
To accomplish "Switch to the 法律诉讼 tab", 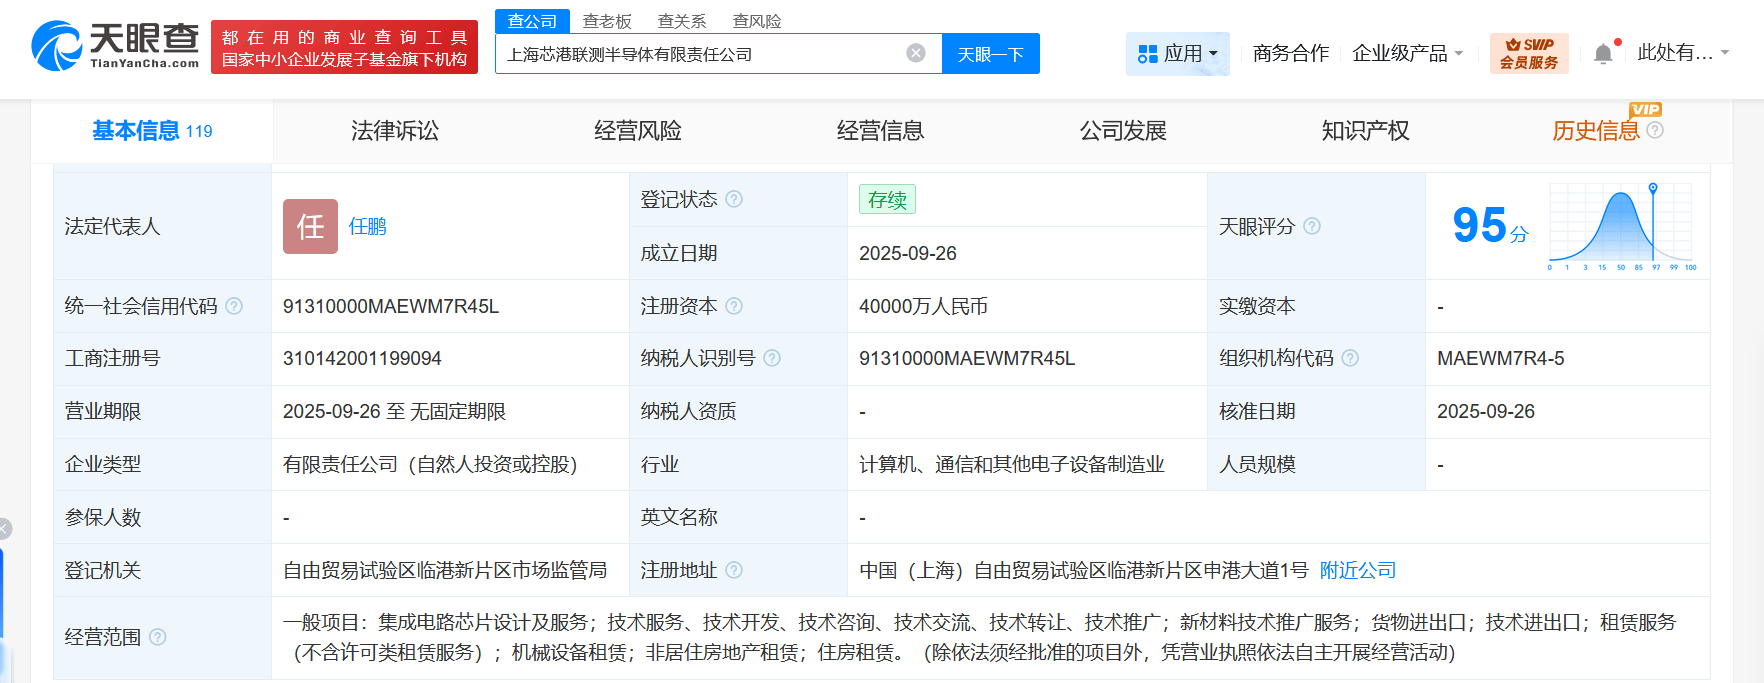I will pos(394,131).
